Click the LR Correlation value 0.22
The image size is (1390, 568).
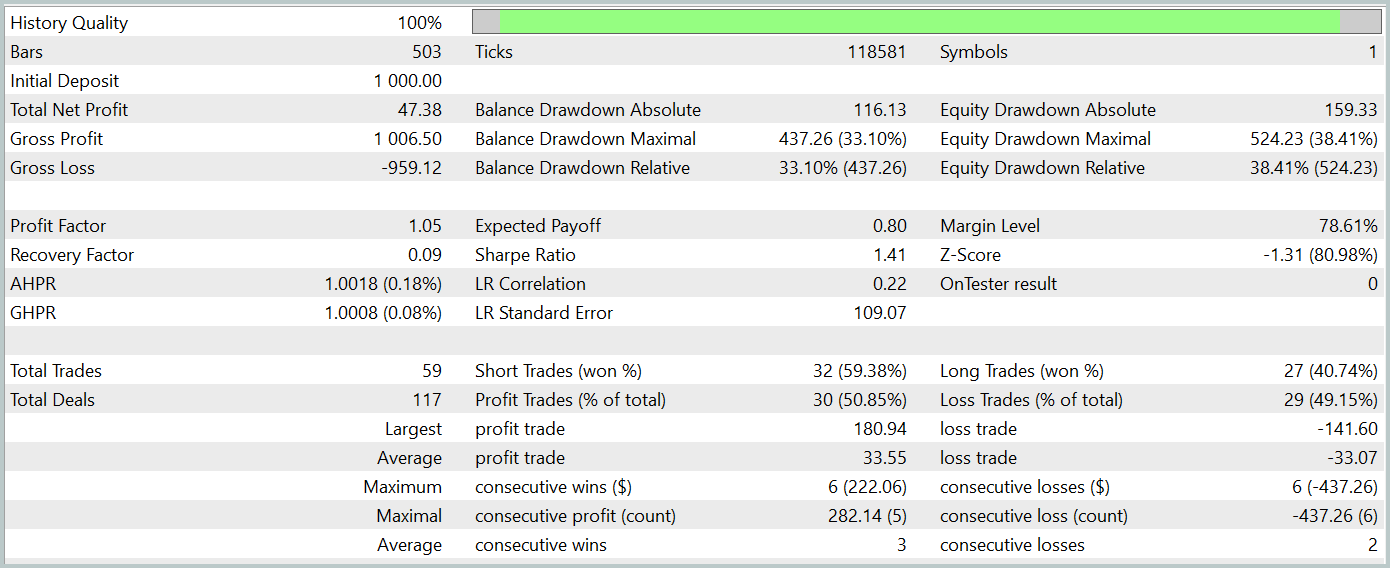click(x=890, y=284)
